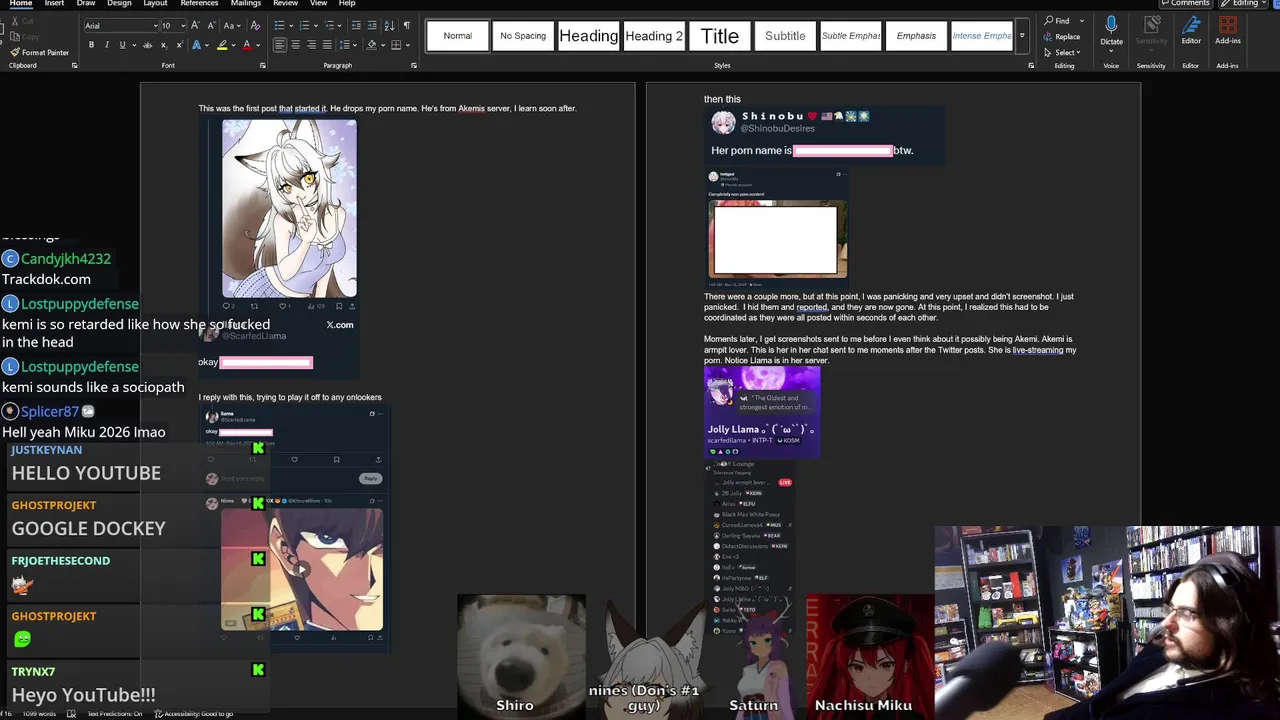Apply the Normal style

tap(457, 36)
